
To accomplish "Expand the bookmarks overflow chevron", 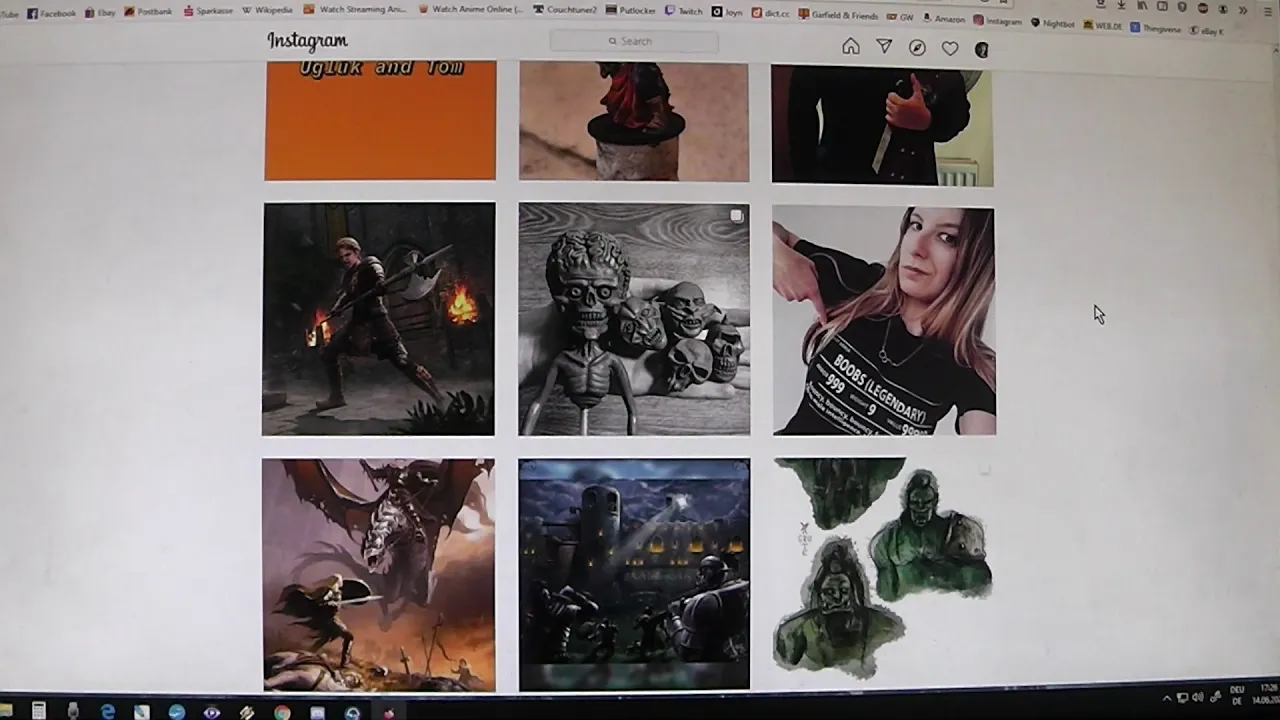I will point(1243,9).
